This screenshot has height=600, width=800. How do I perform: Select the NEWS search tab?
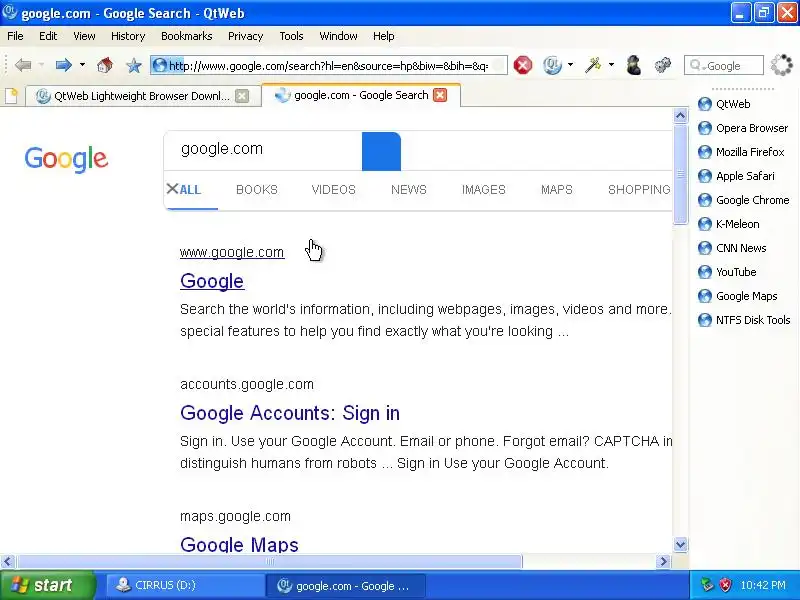[x=409, y=190]
